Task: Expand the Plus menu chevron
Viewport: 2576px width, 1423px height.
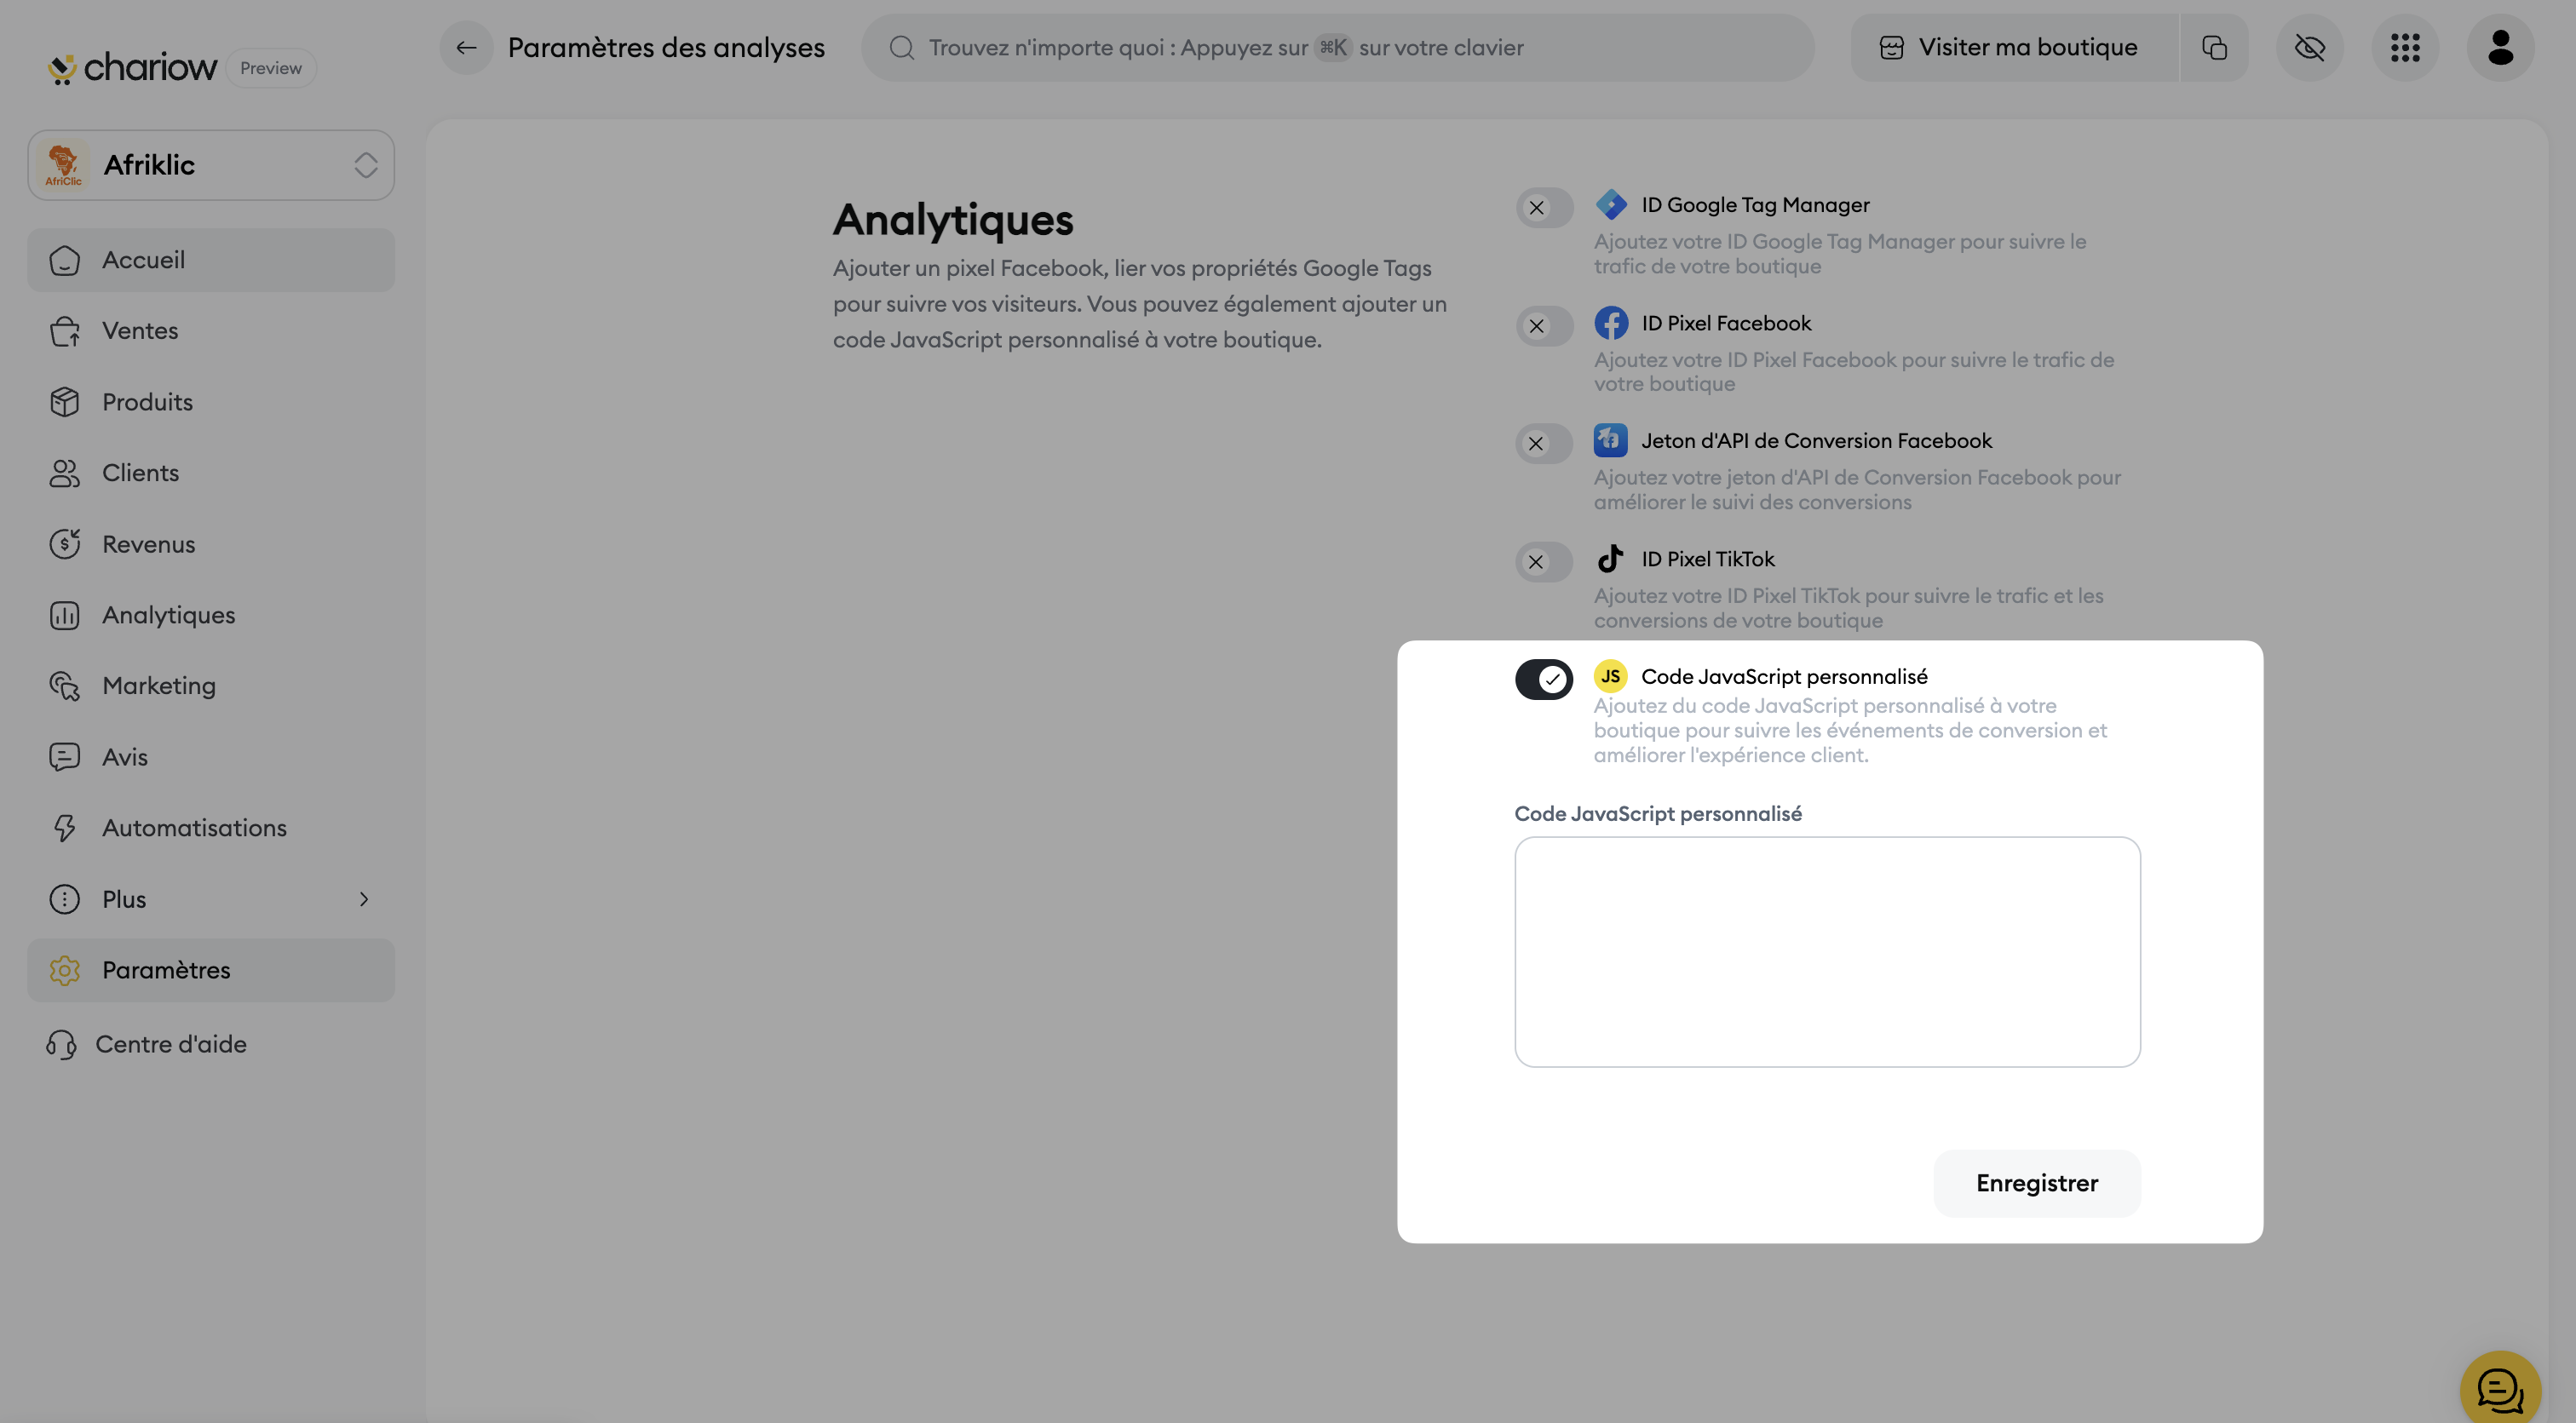Action: pyautogui.click(x=364, y=899)
